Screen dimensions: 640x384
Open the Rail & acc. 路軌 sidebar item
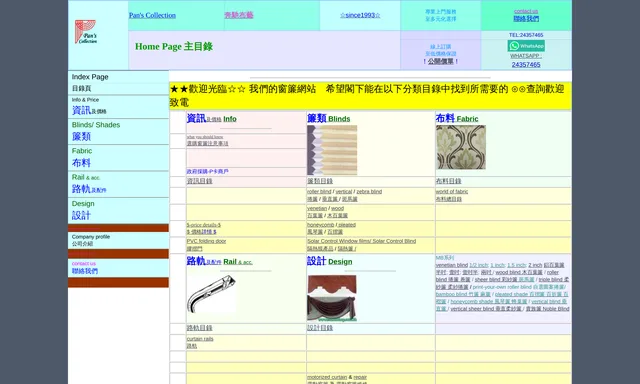point(89,184)
